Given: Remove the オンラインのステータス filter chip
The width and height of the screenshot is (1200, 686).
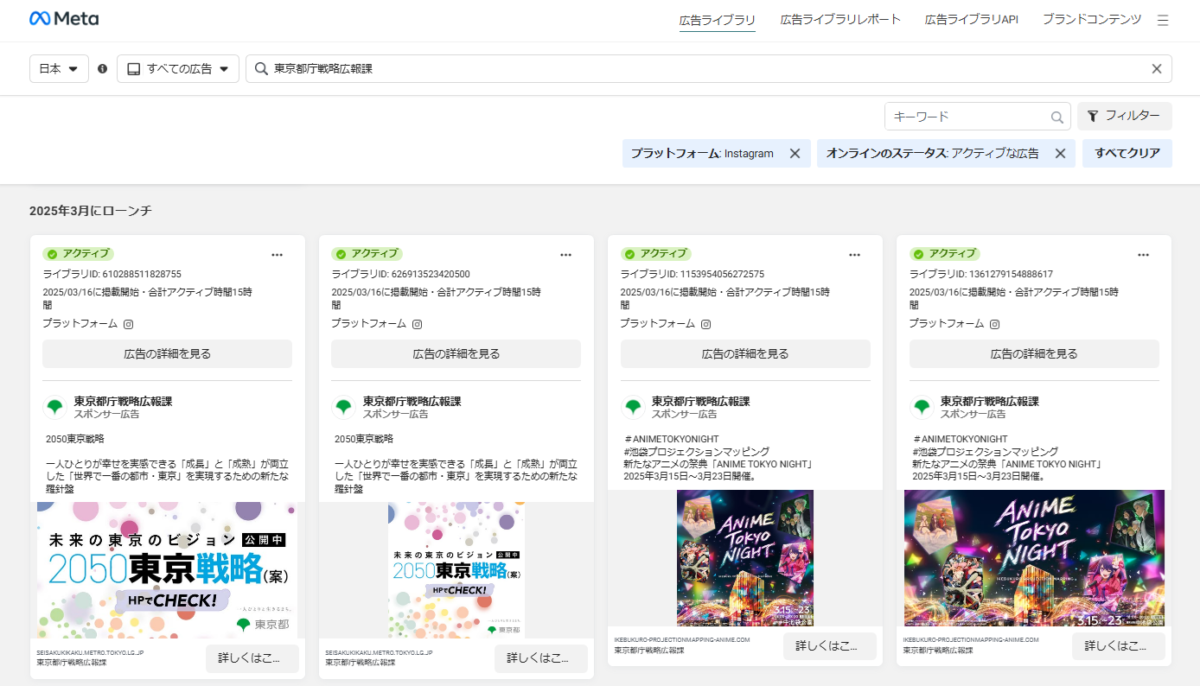Looking at the screenshot, I should [1060, 153].
